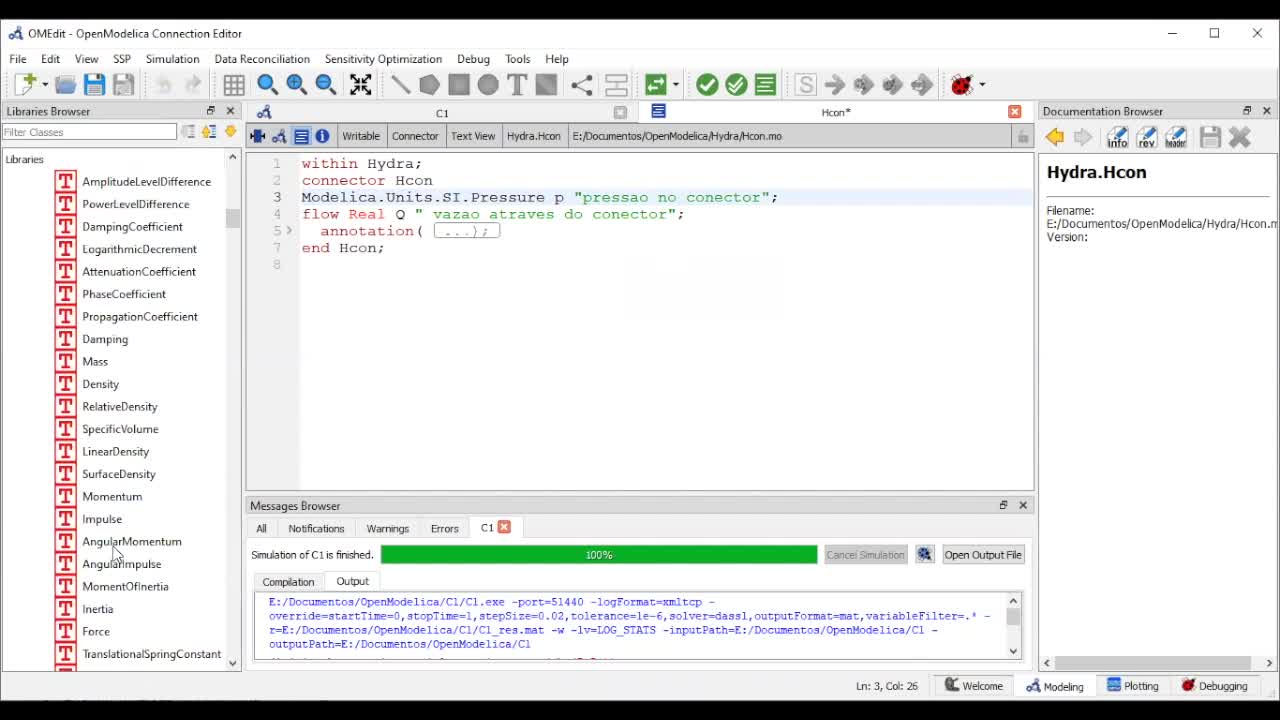The height and width of the screenshot is (720, 1280).
Task: Switch to Welcome perspective
Action: pos(974,686)
